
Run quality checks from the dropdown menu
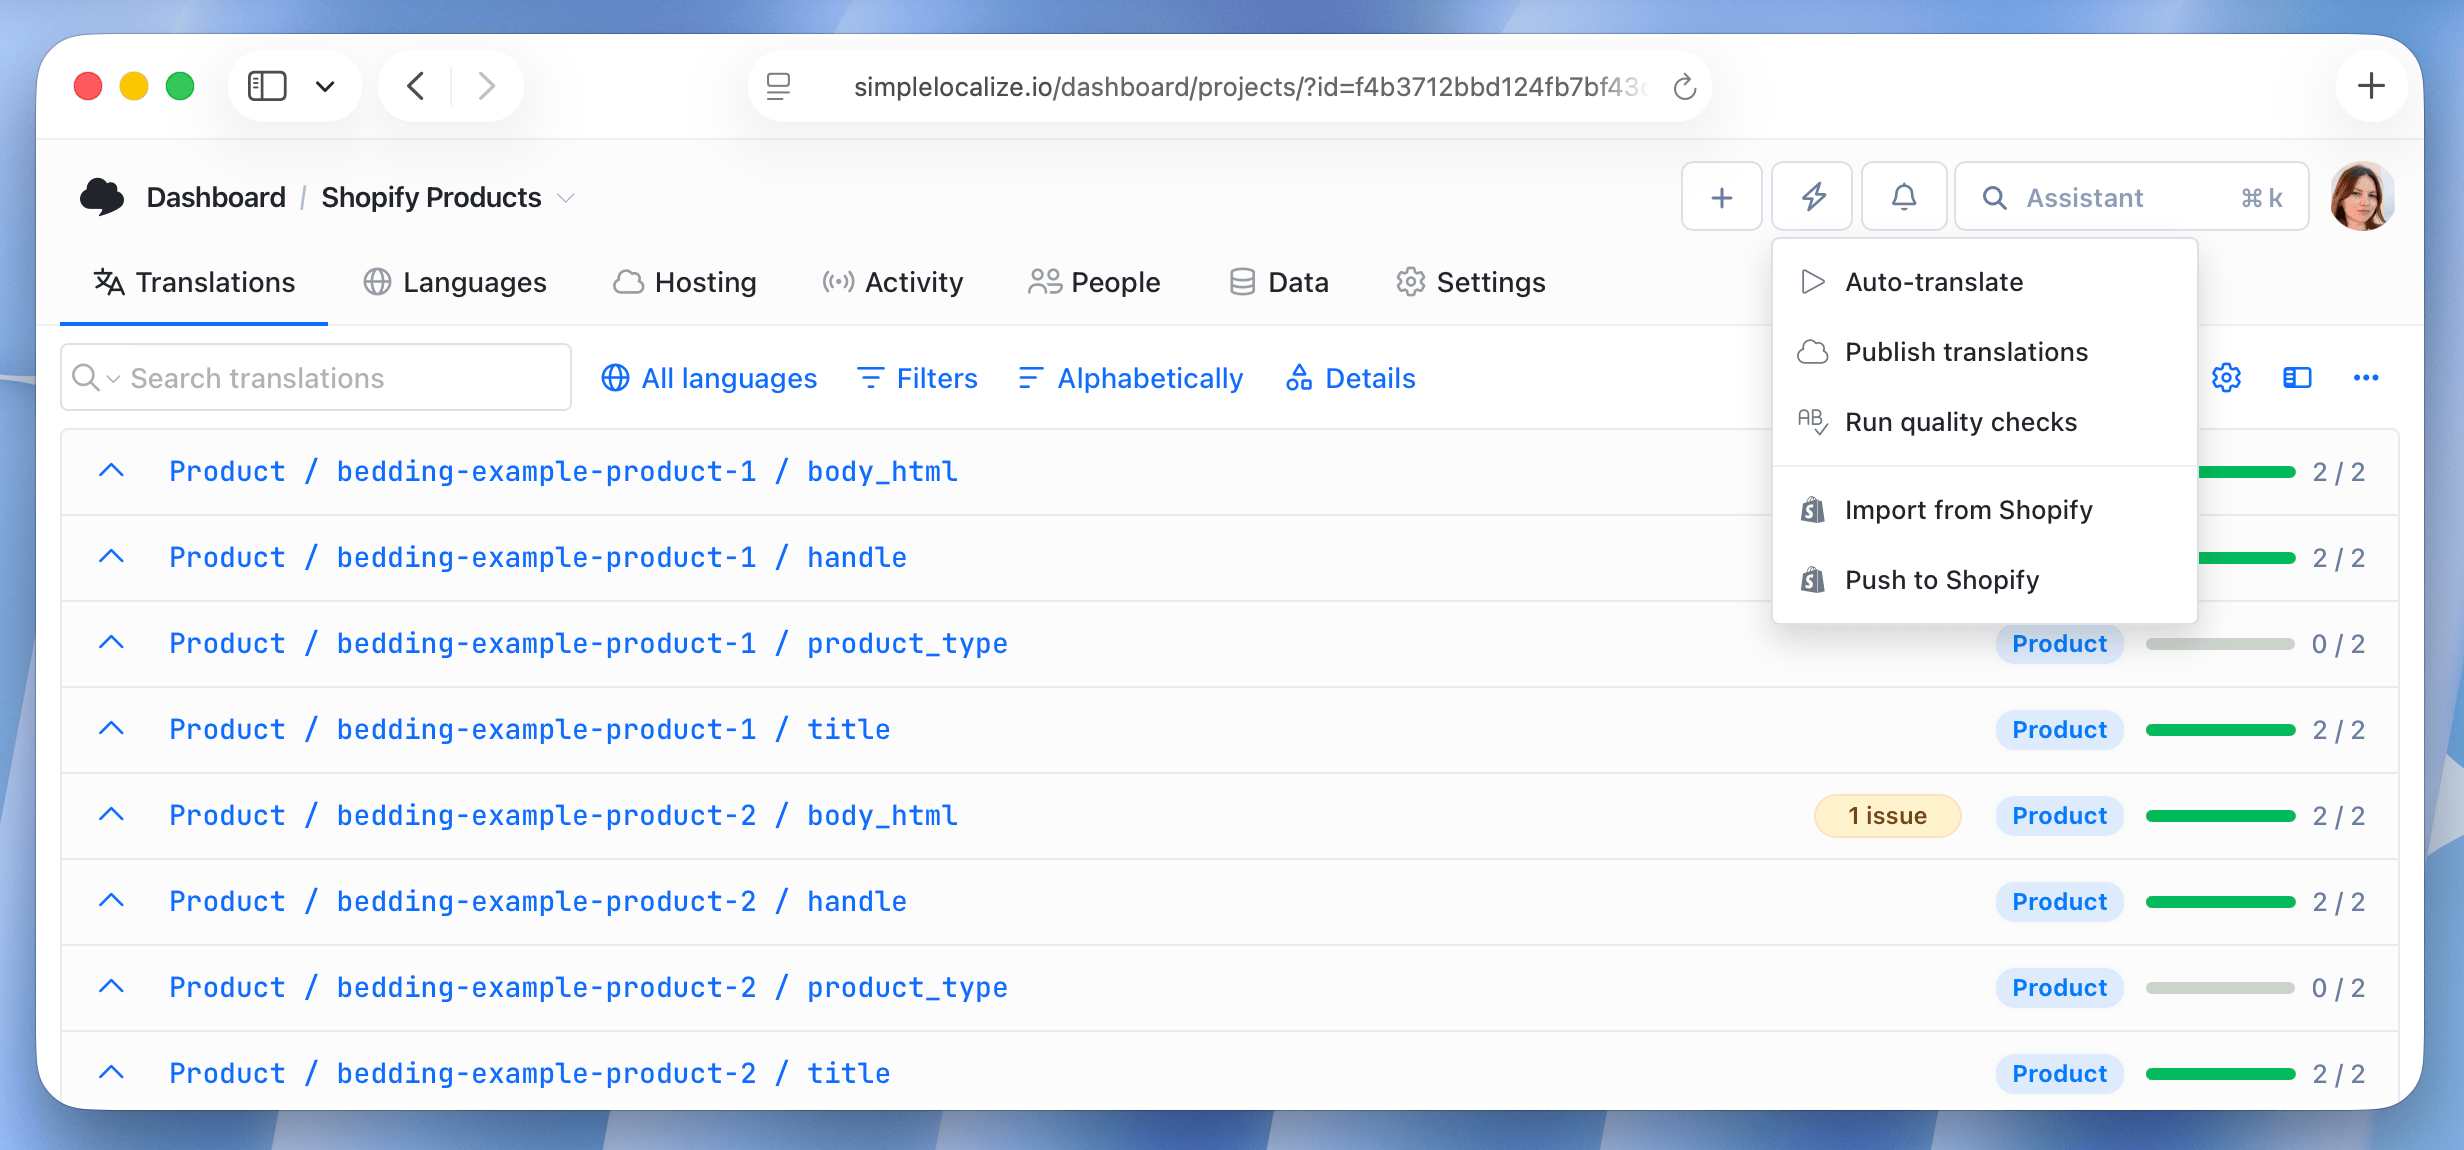pyautogui.click(x=1961, y=422)
